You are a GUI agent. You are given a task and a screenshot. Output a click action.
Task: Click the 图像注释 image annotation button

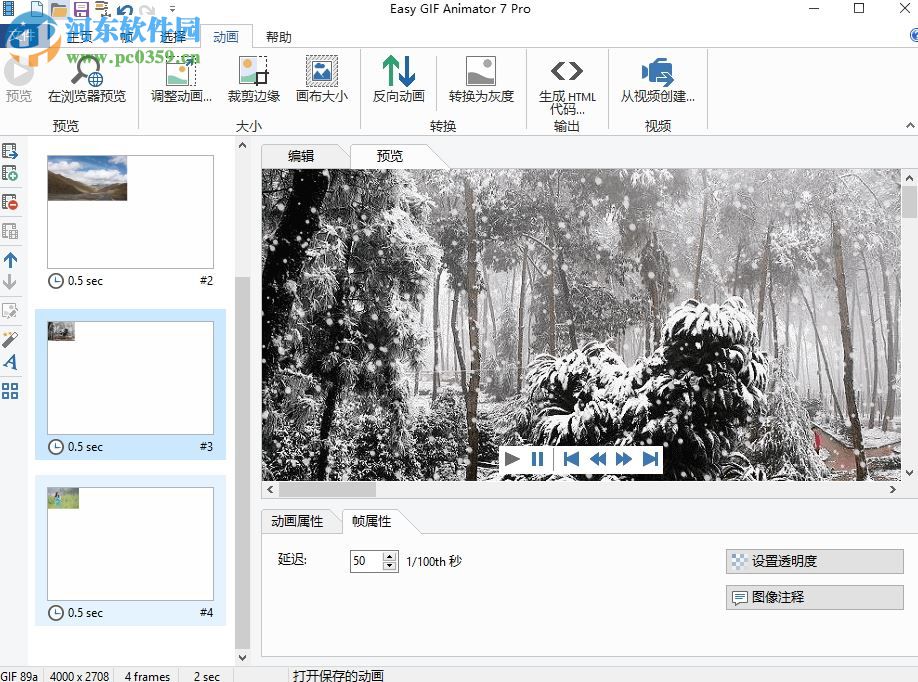point(813,597)
